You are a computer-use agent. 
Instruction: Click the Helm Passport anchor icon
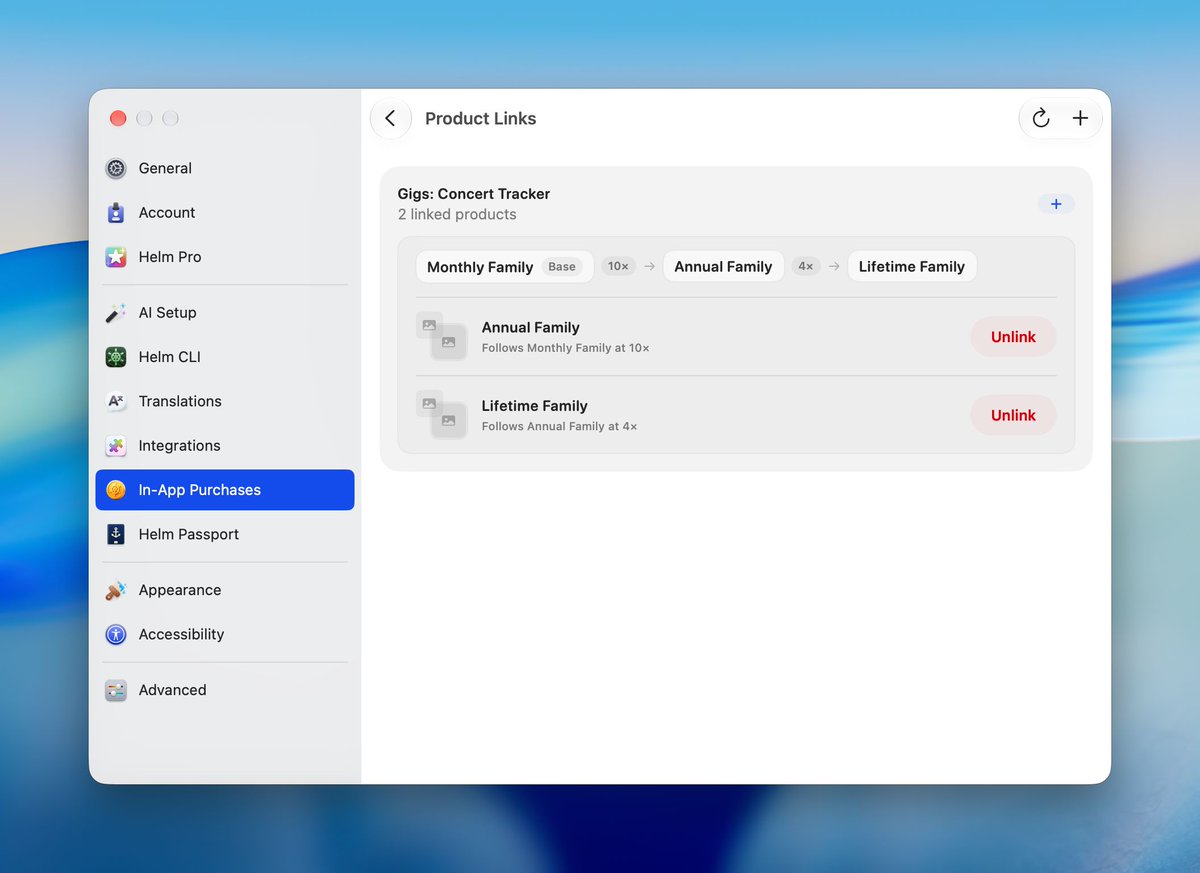tap(116, 534)
